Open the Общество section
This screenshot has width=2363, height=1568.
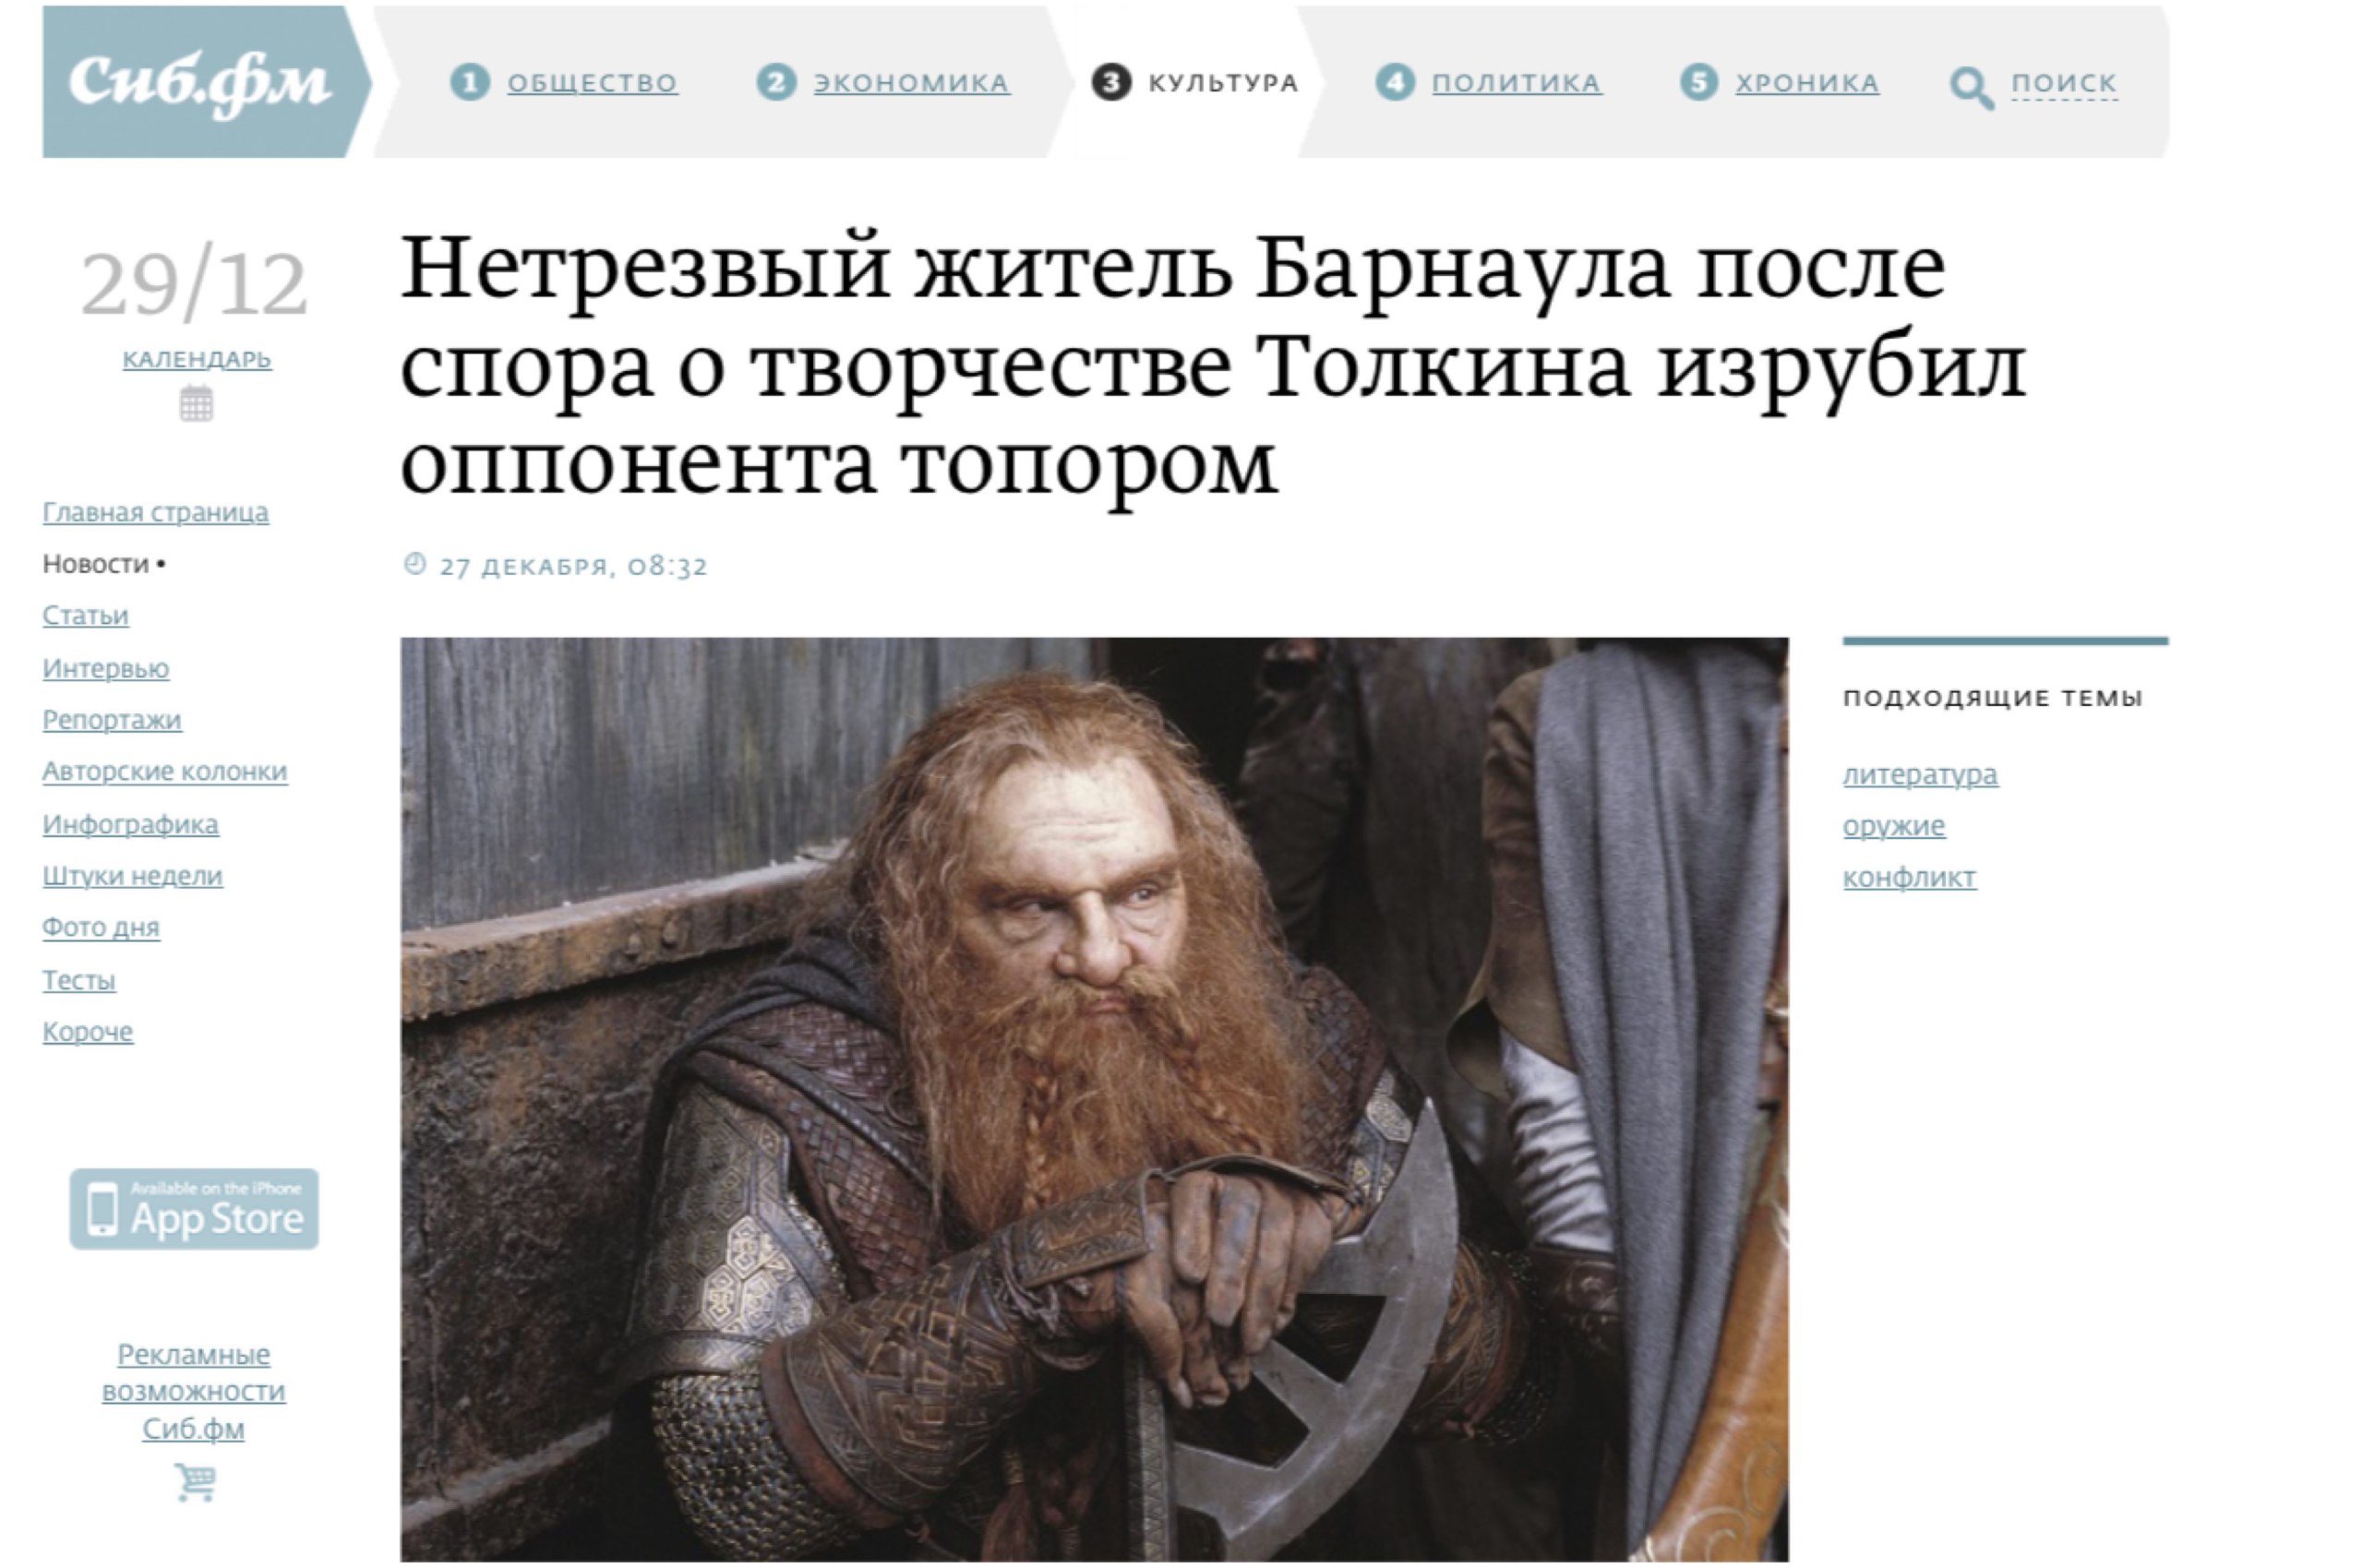(592, 83)
